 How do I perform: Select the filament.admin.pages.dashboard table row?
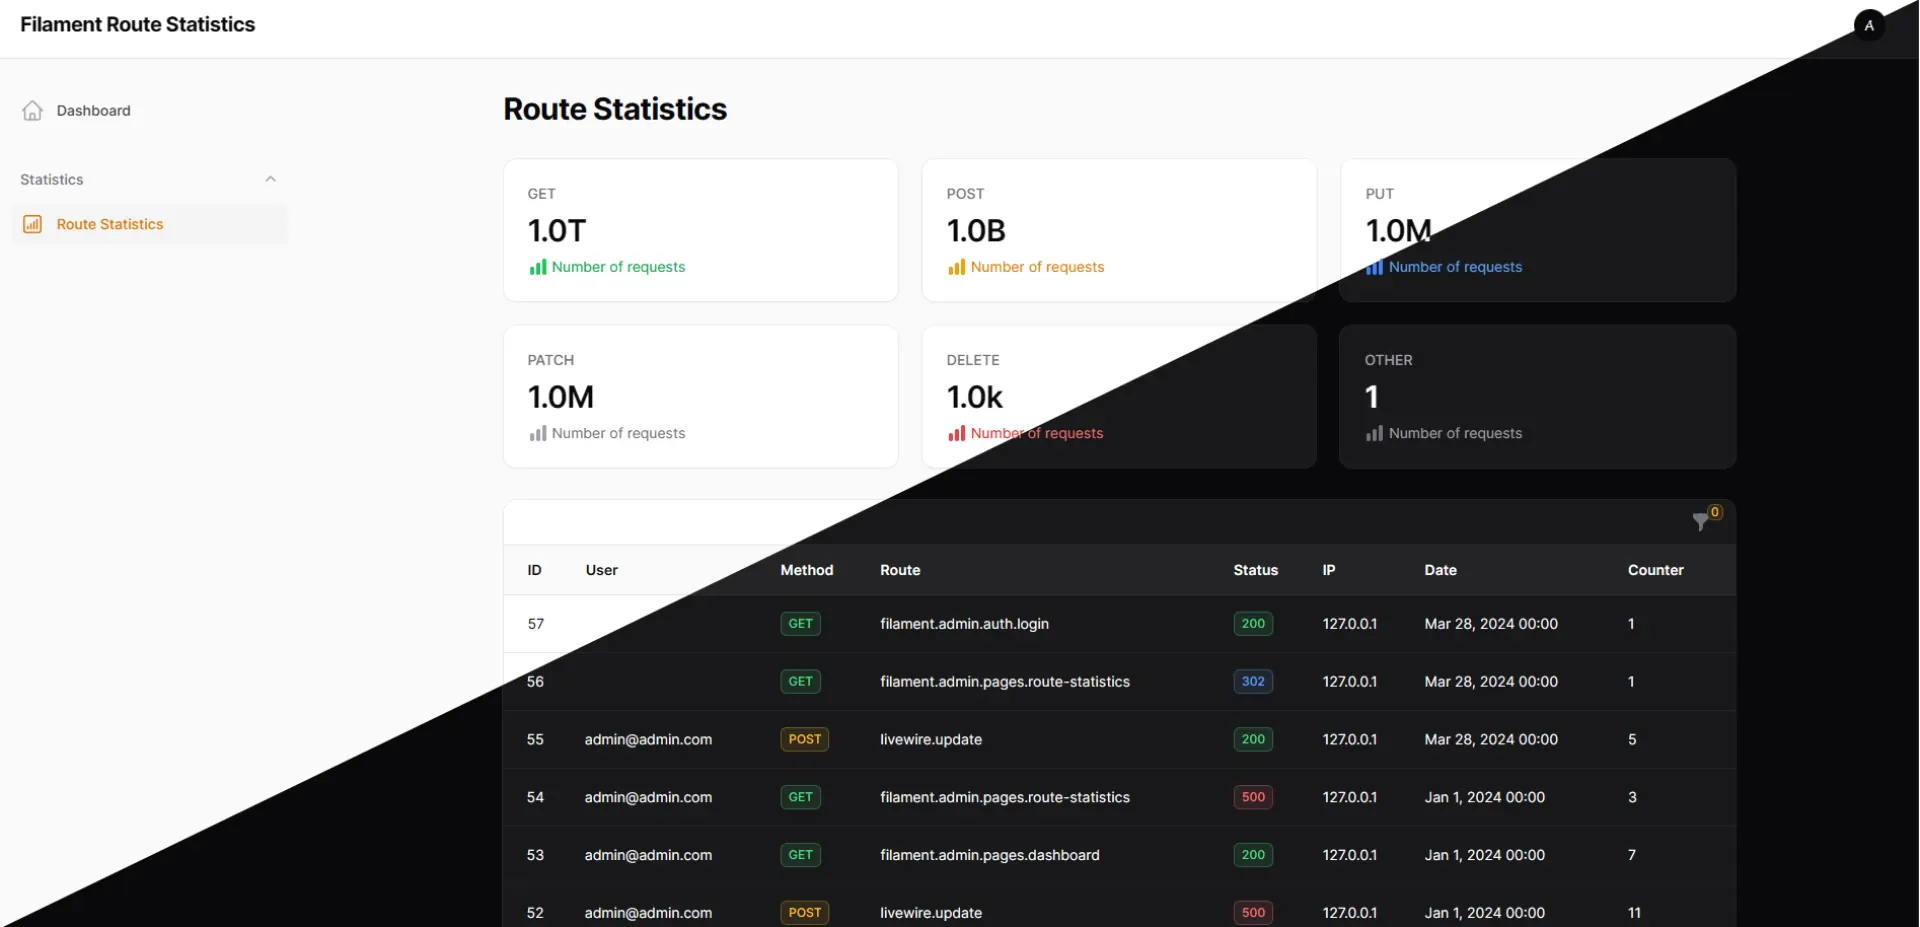point(990,855)
